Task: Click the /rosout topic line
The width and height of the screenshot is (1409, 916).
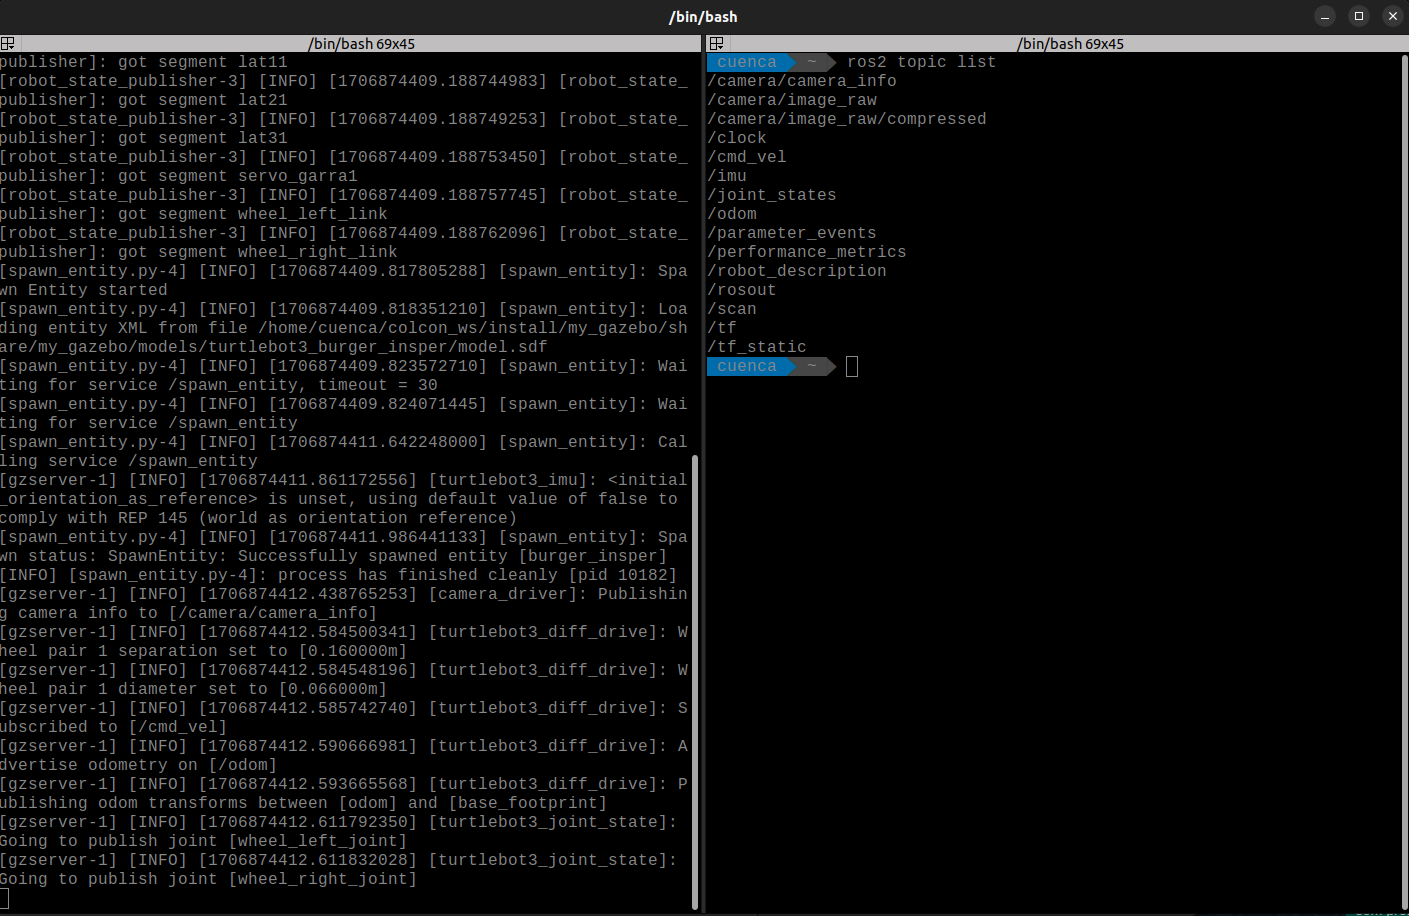Action: 742,290
